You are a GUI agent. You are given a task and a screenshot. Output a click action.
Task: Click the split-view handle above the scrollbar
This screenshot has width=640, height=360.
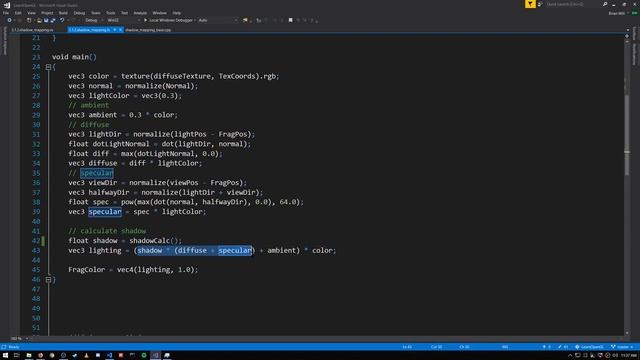[x=627, y=36]
